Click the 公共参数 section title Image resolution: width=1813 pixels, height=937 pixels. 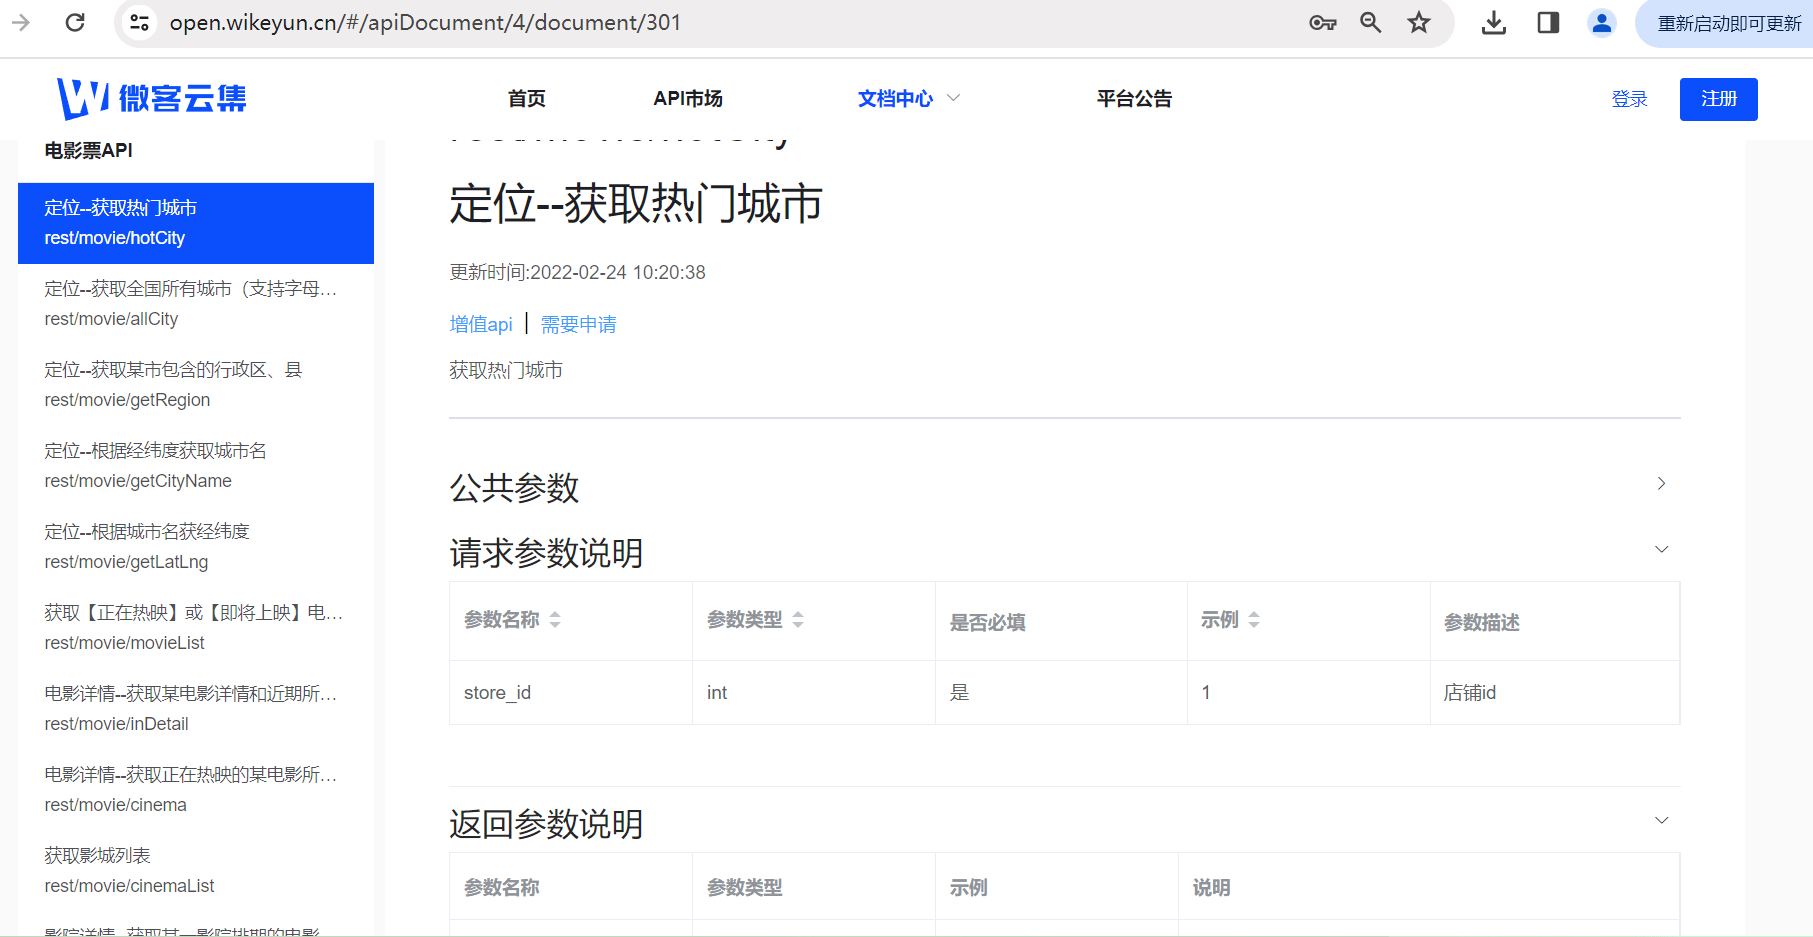tap(514, 487)
